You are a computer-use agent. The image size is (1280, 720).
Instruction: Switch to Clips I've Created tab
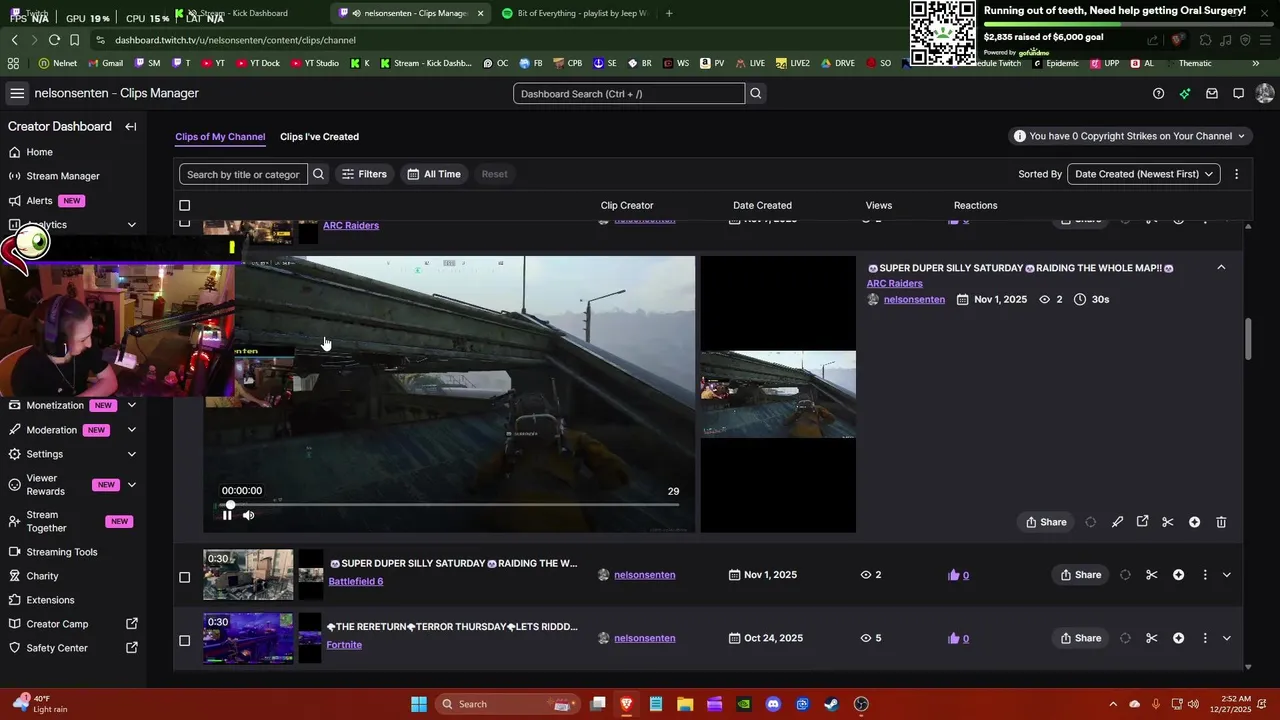(319, 137)
